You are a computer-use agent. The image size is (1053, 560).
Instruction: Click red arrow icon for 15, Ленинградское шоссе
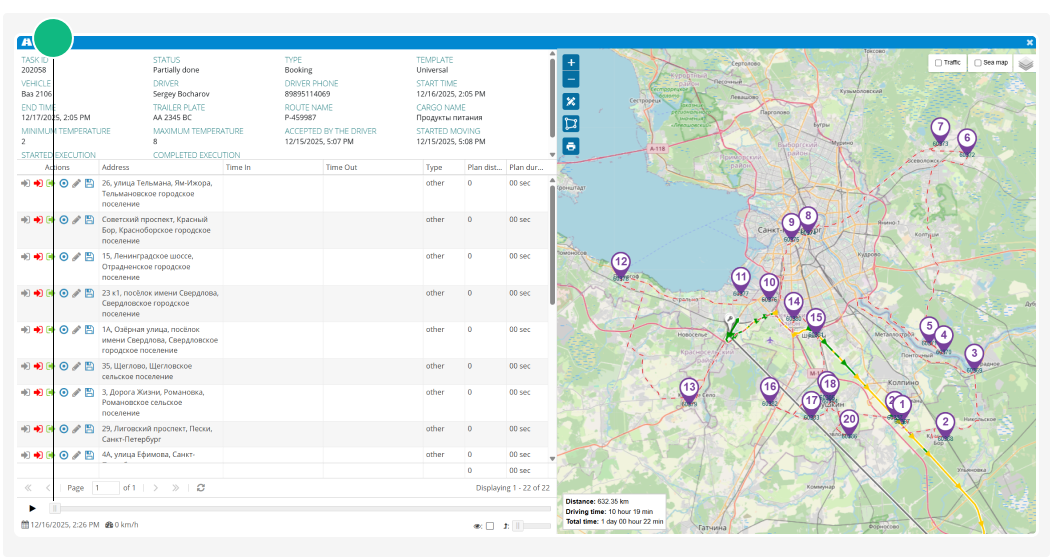point(38,257)
